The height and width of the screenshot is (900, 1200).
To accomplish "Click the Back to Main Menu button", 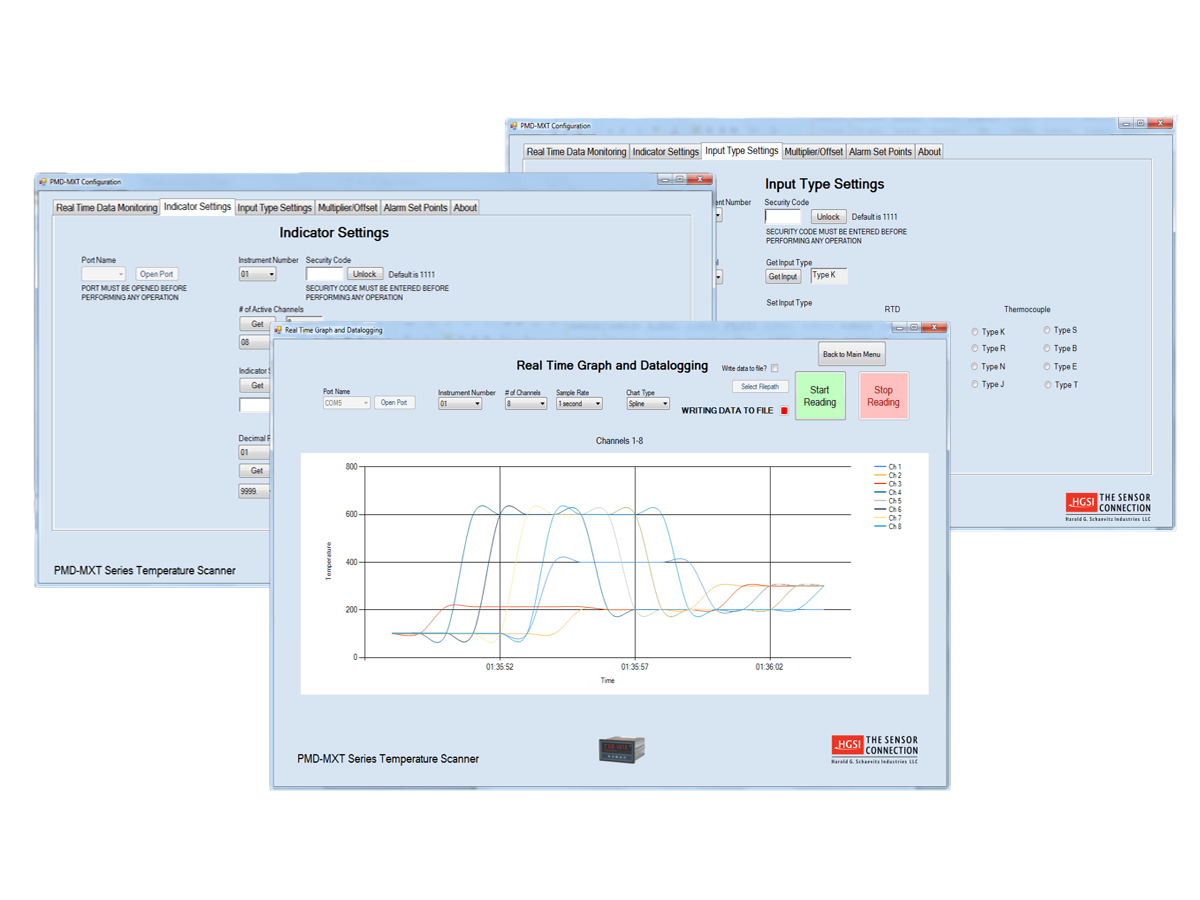I will pos(851,353).
